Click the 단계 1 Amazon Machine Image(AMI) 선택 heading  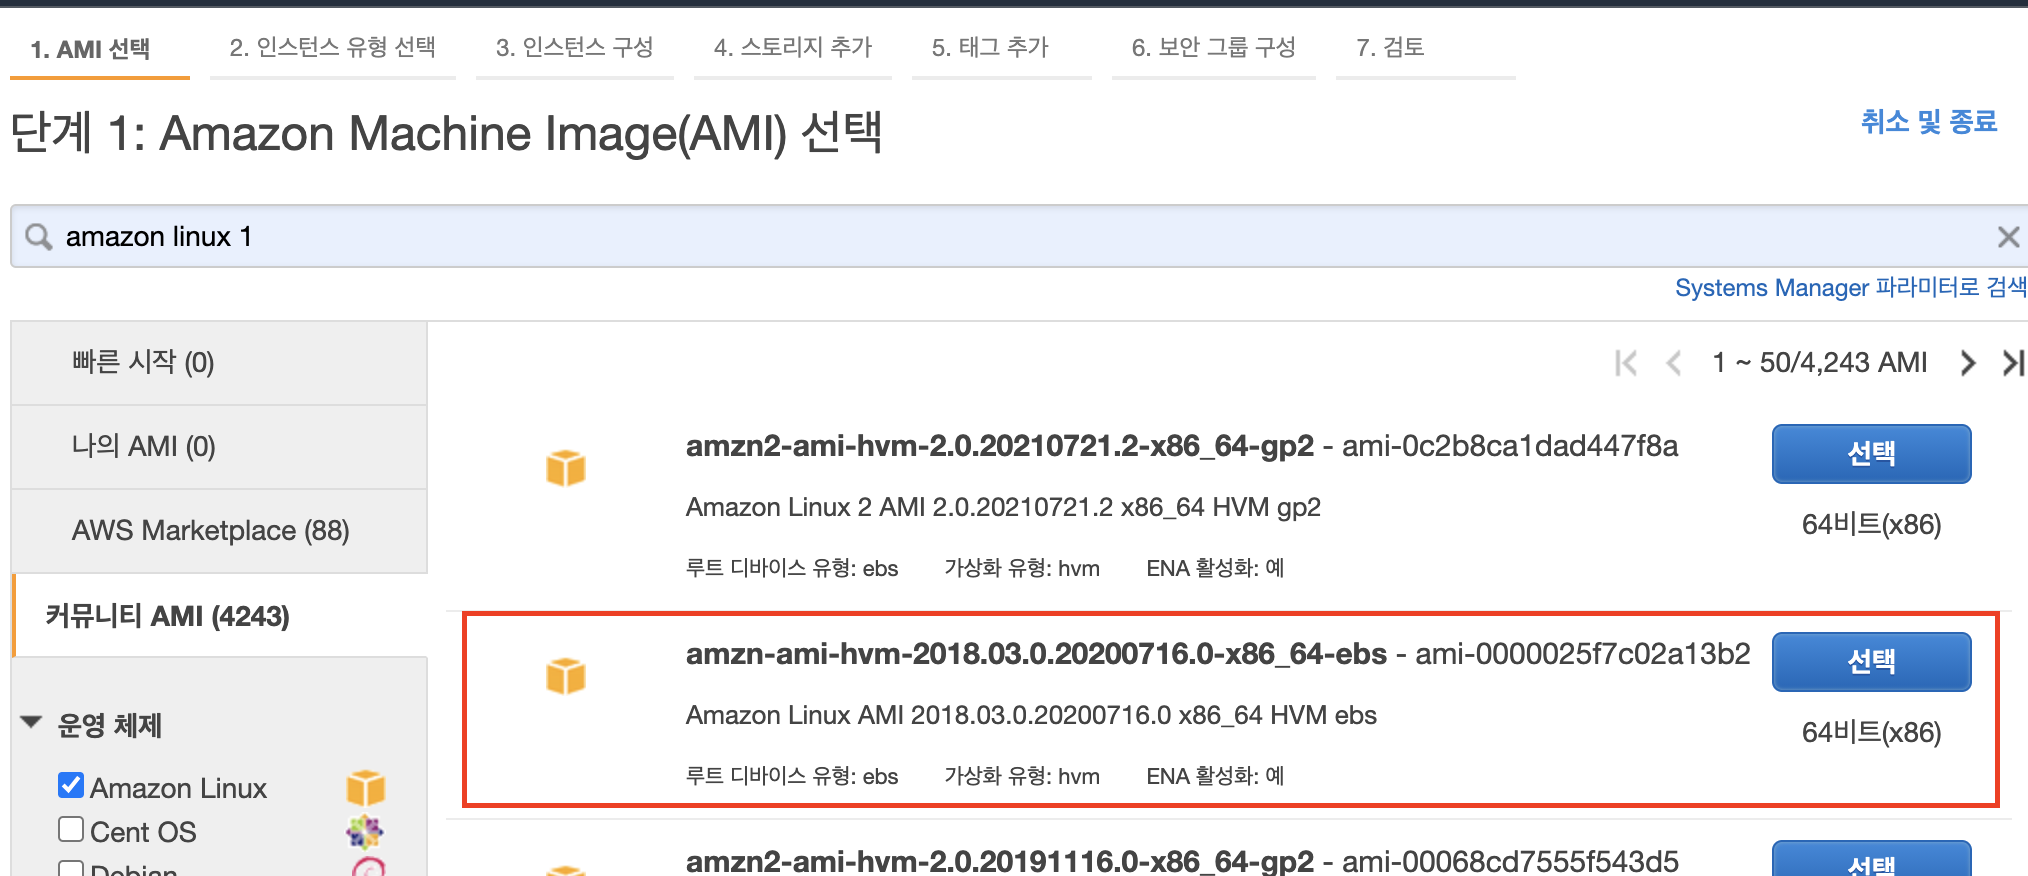click(x=447, y=133)
